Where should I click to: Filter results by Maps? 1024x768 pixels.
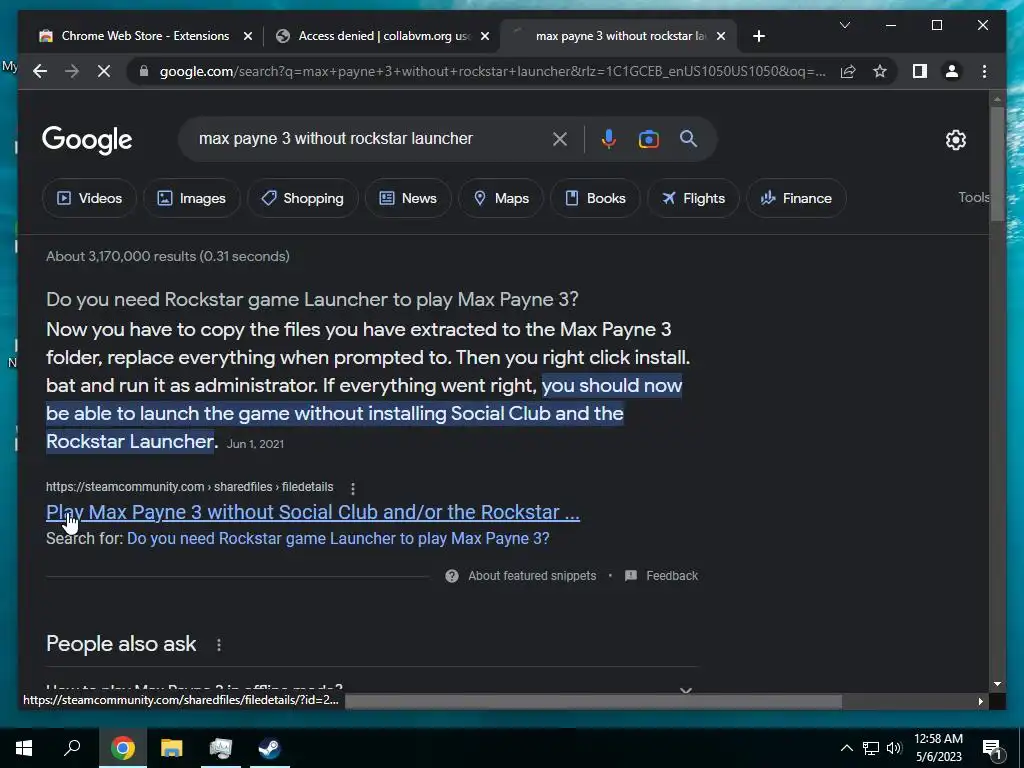coord(501,198)
